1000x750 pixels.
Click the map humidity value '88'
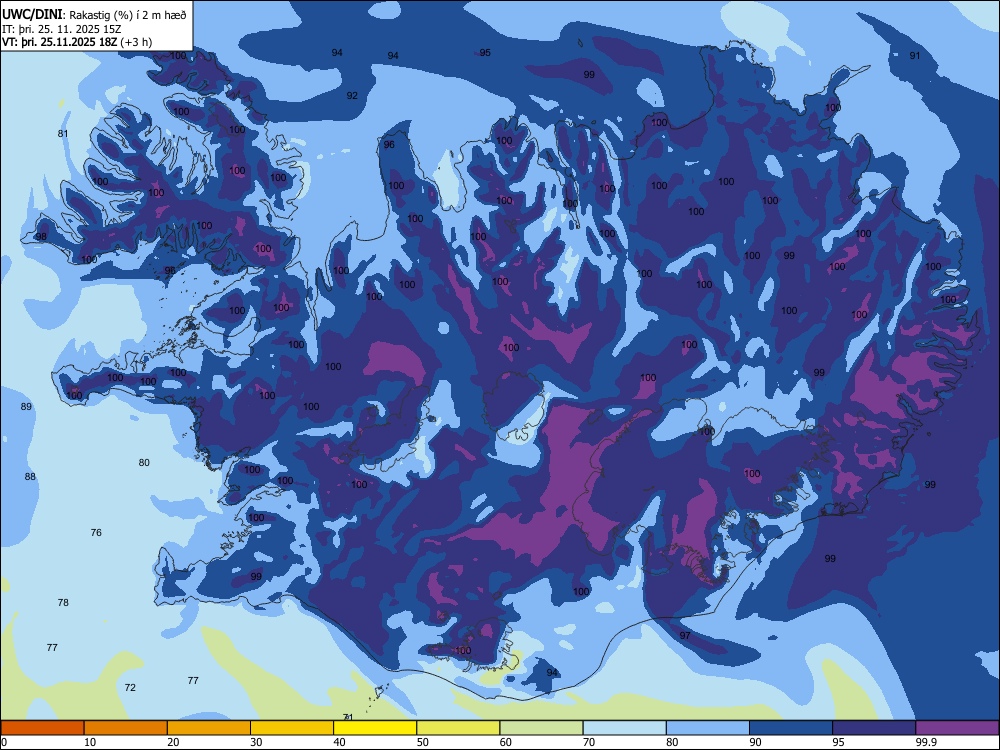pos(30,476)
